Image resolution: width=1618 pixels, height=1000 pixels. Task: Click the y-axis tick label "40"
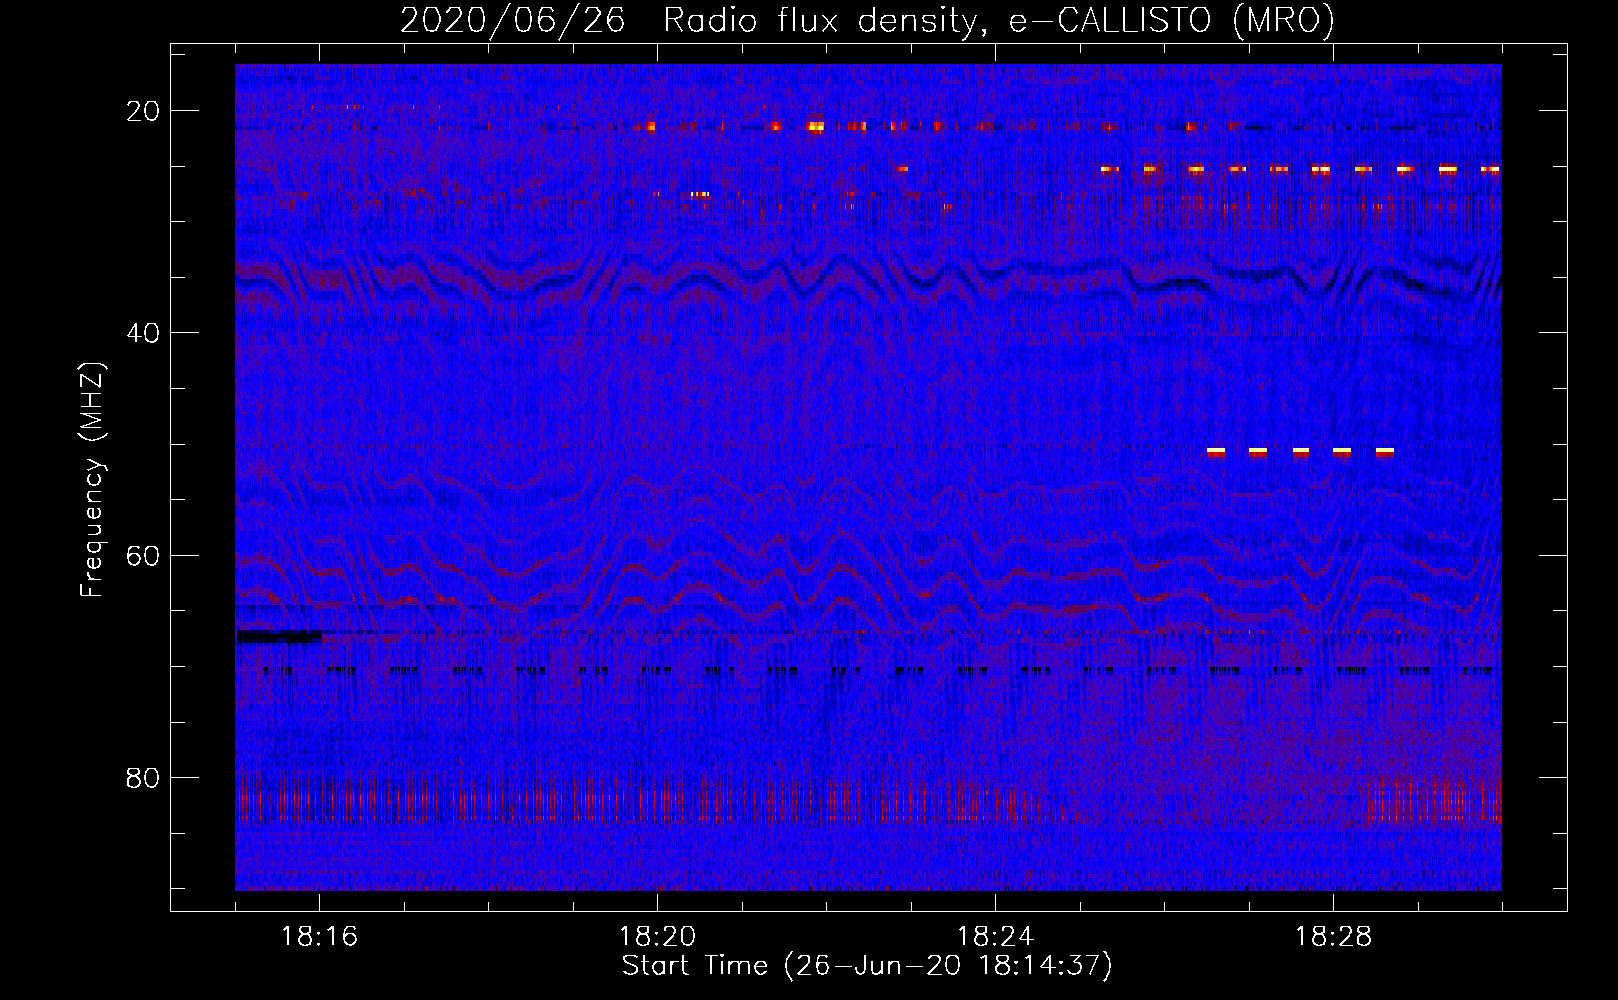[x=143, y=333]
